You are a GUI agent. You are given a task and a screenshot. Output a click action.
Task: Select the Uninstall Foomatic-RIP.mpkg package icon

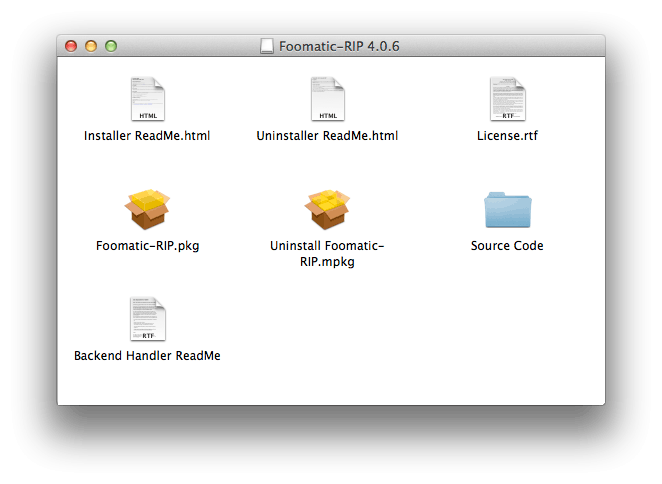[327, 209]
